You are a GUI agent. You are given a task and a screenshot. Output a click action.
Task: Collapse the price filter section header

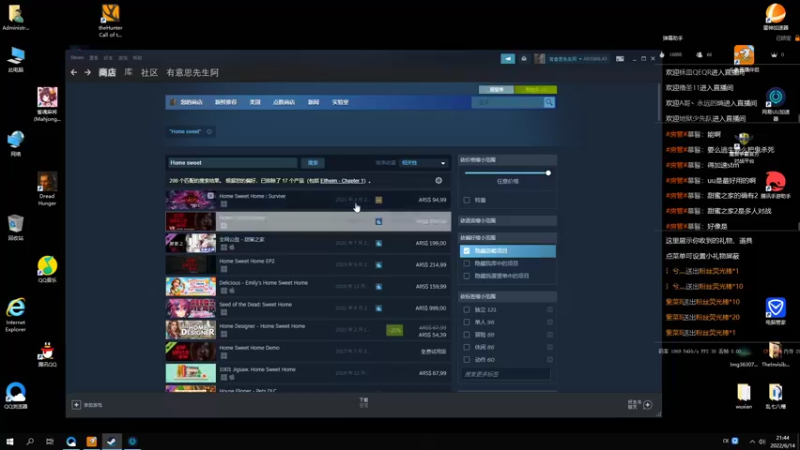click(507, 160)
